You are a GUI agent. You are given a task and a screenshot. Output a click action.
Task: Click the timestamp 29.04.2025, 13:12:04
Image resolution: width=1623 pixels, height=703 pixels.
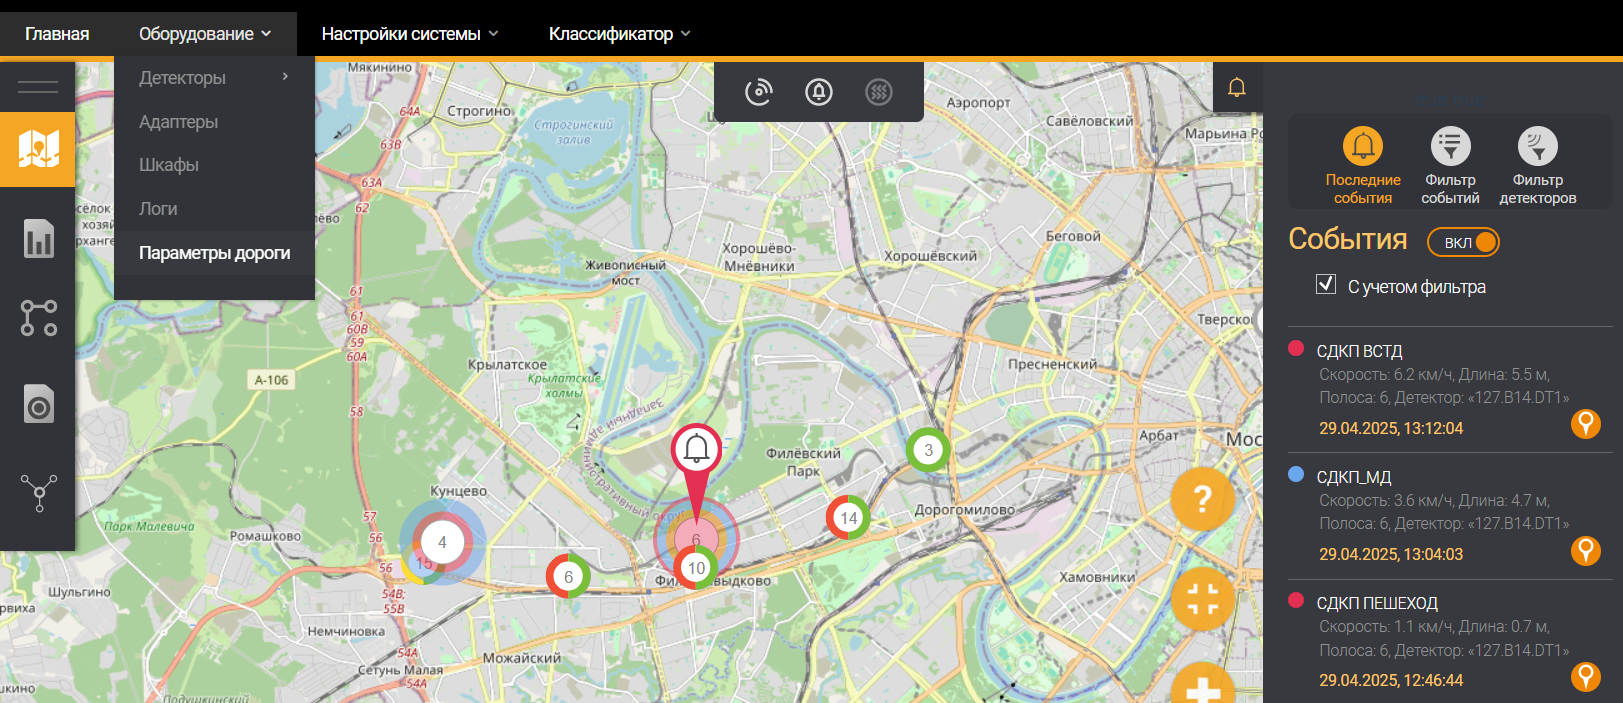pyautogui.click(x=1391, y=428)
